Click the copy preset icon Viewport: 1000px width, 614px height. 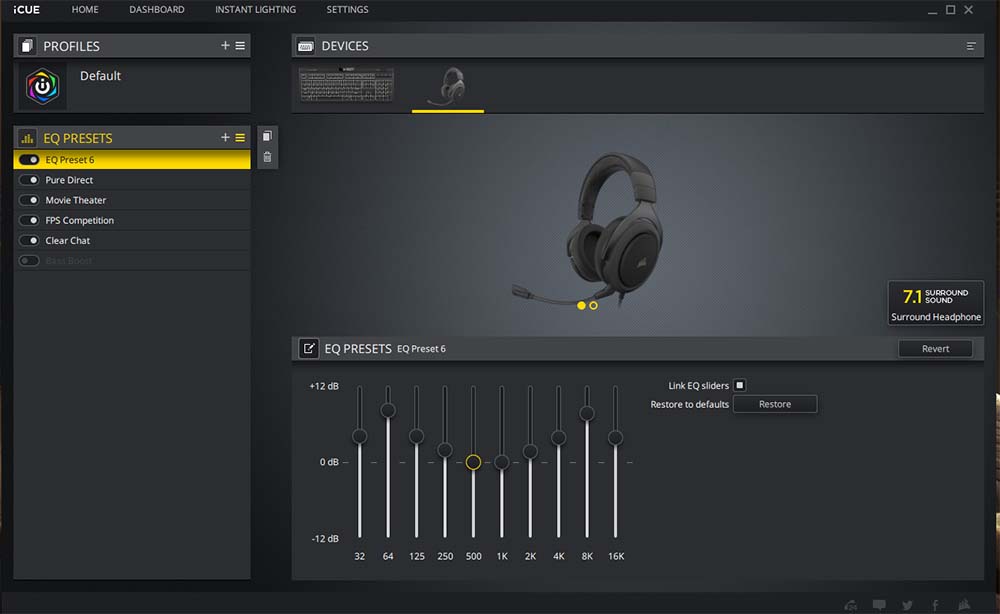click(267, 136)
